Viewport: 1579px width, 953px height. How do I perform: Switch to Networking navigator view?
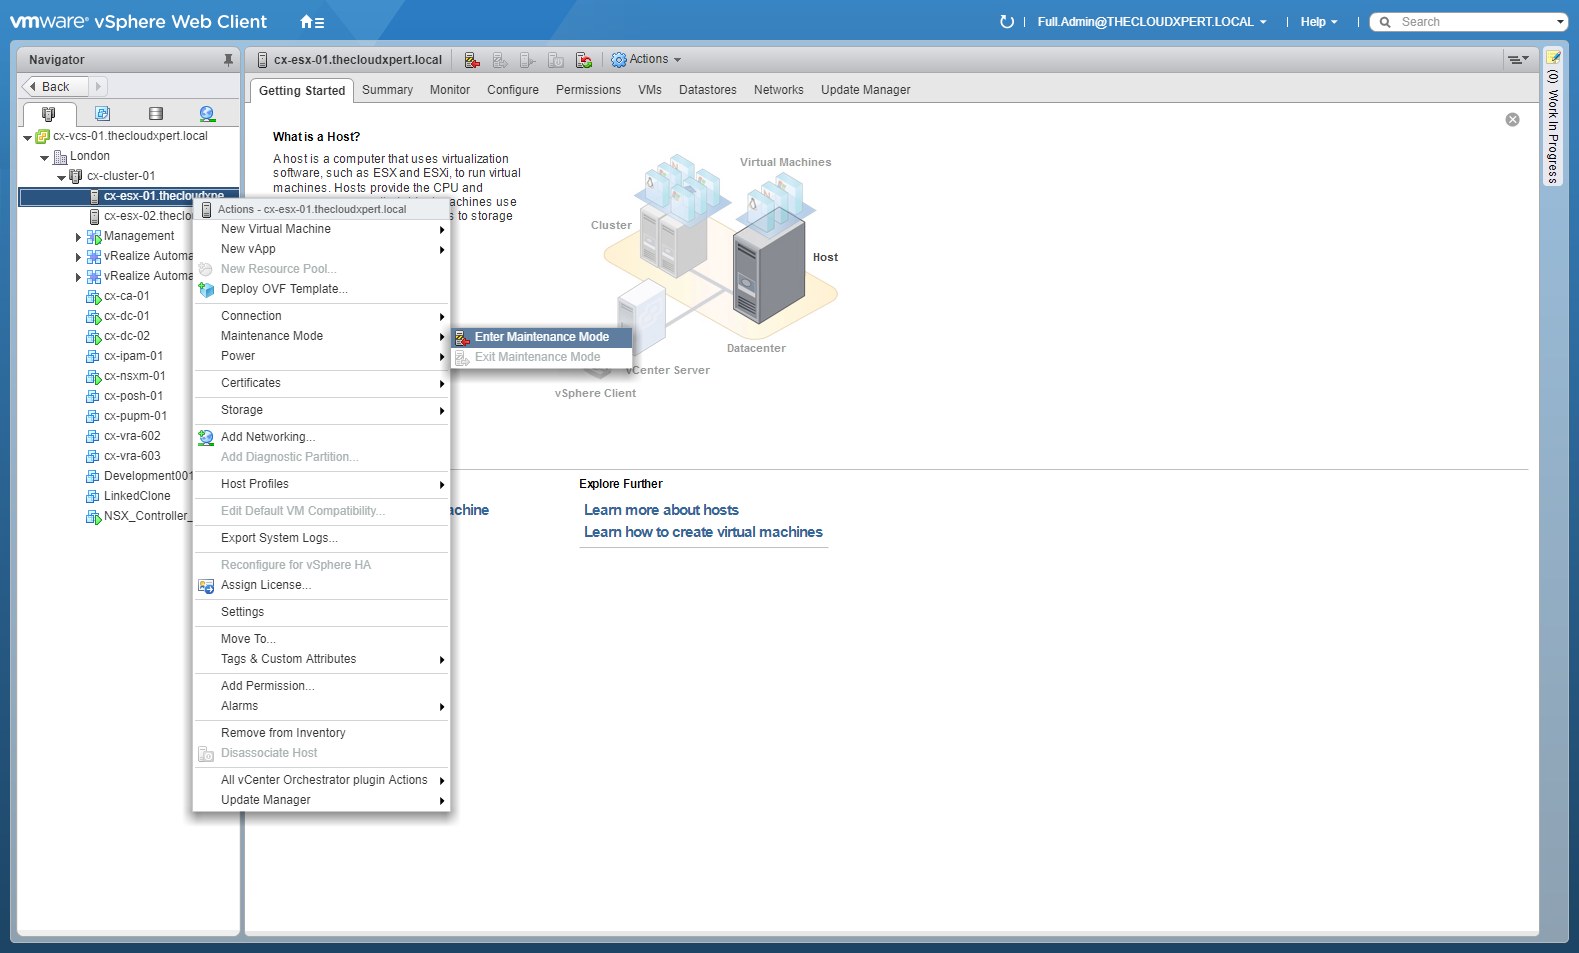[x=207, y=114]
